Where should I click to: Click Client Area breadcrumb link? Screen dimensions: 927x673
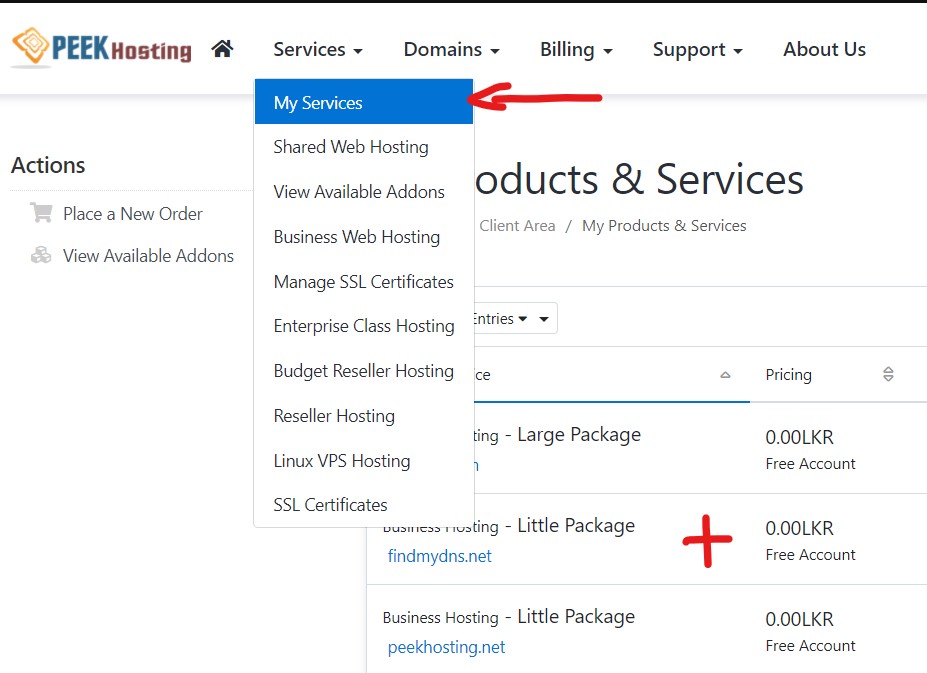click(517, 226)
